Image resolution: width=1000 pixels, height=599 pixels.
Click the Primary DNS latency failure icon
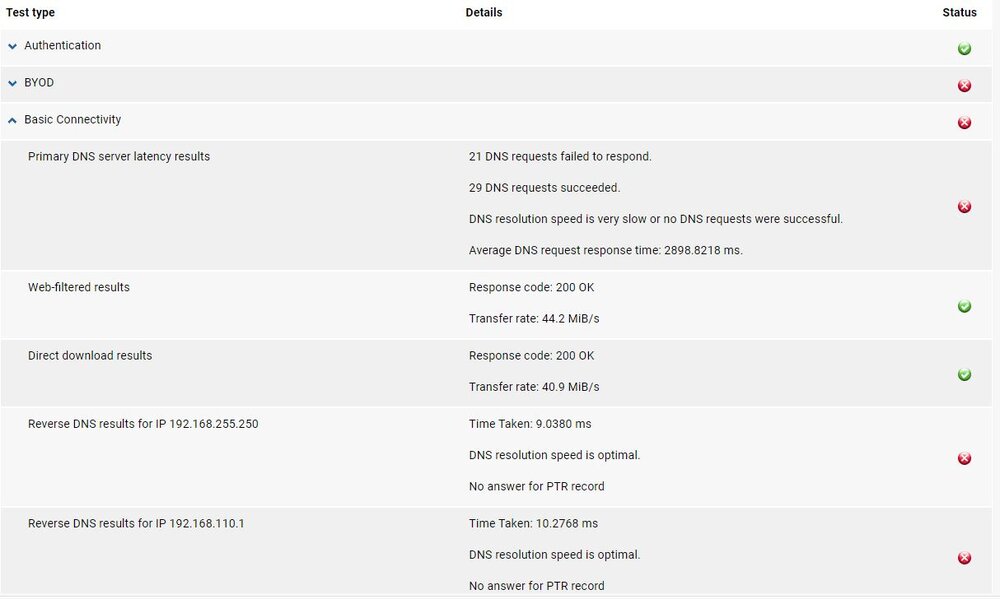point(964,206)
